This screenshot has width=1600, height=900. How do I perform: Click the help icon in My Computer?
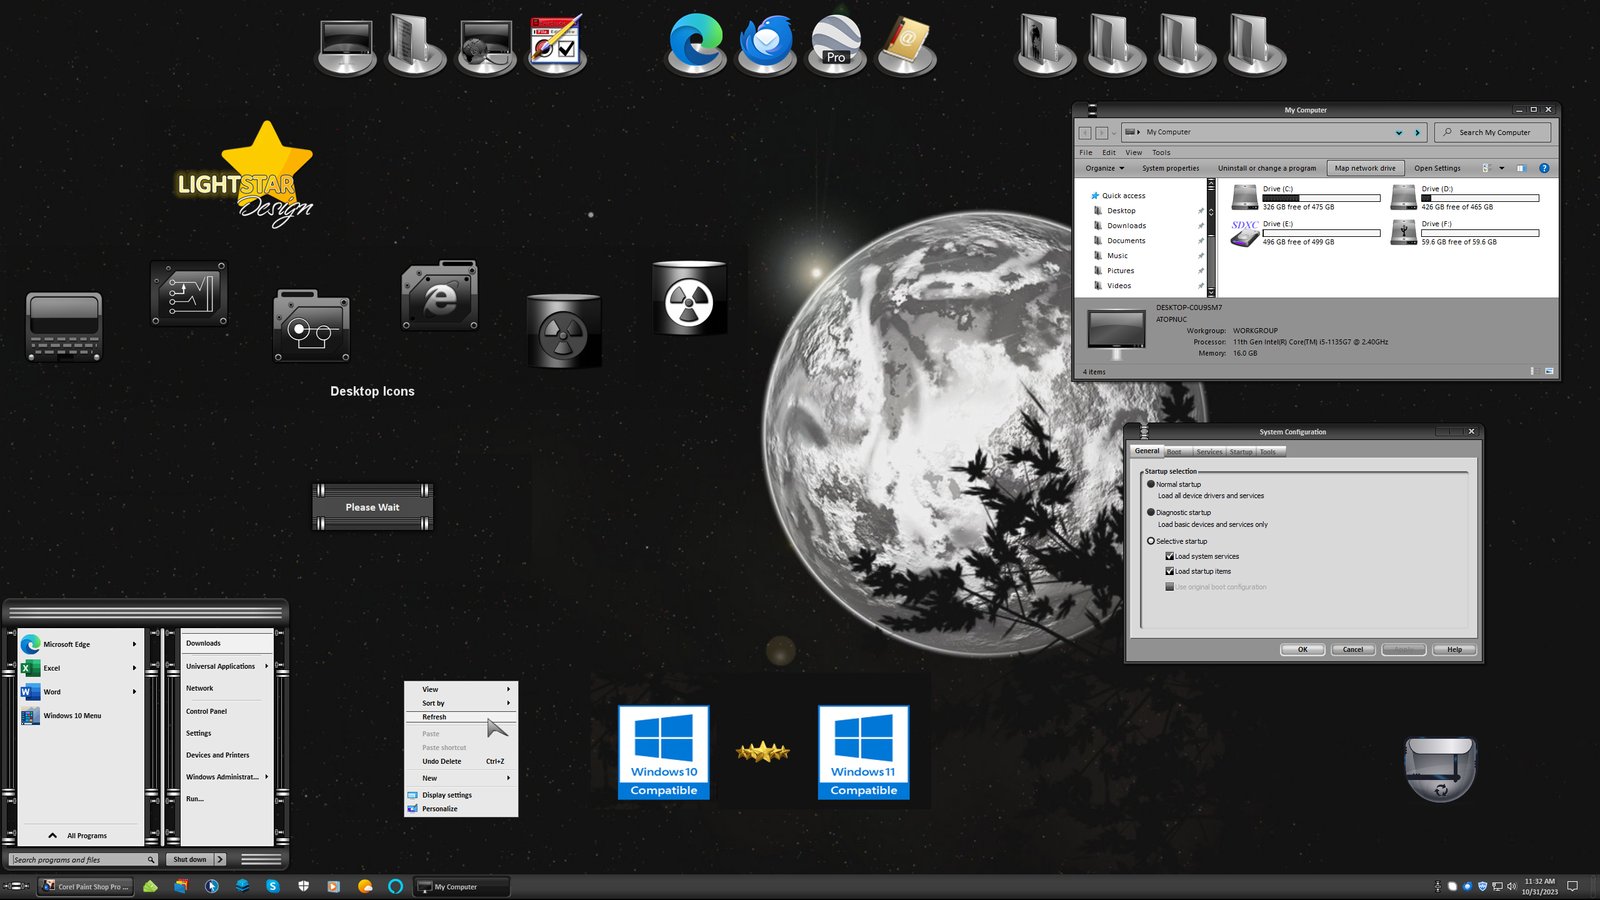click(x=1544, y=168)
